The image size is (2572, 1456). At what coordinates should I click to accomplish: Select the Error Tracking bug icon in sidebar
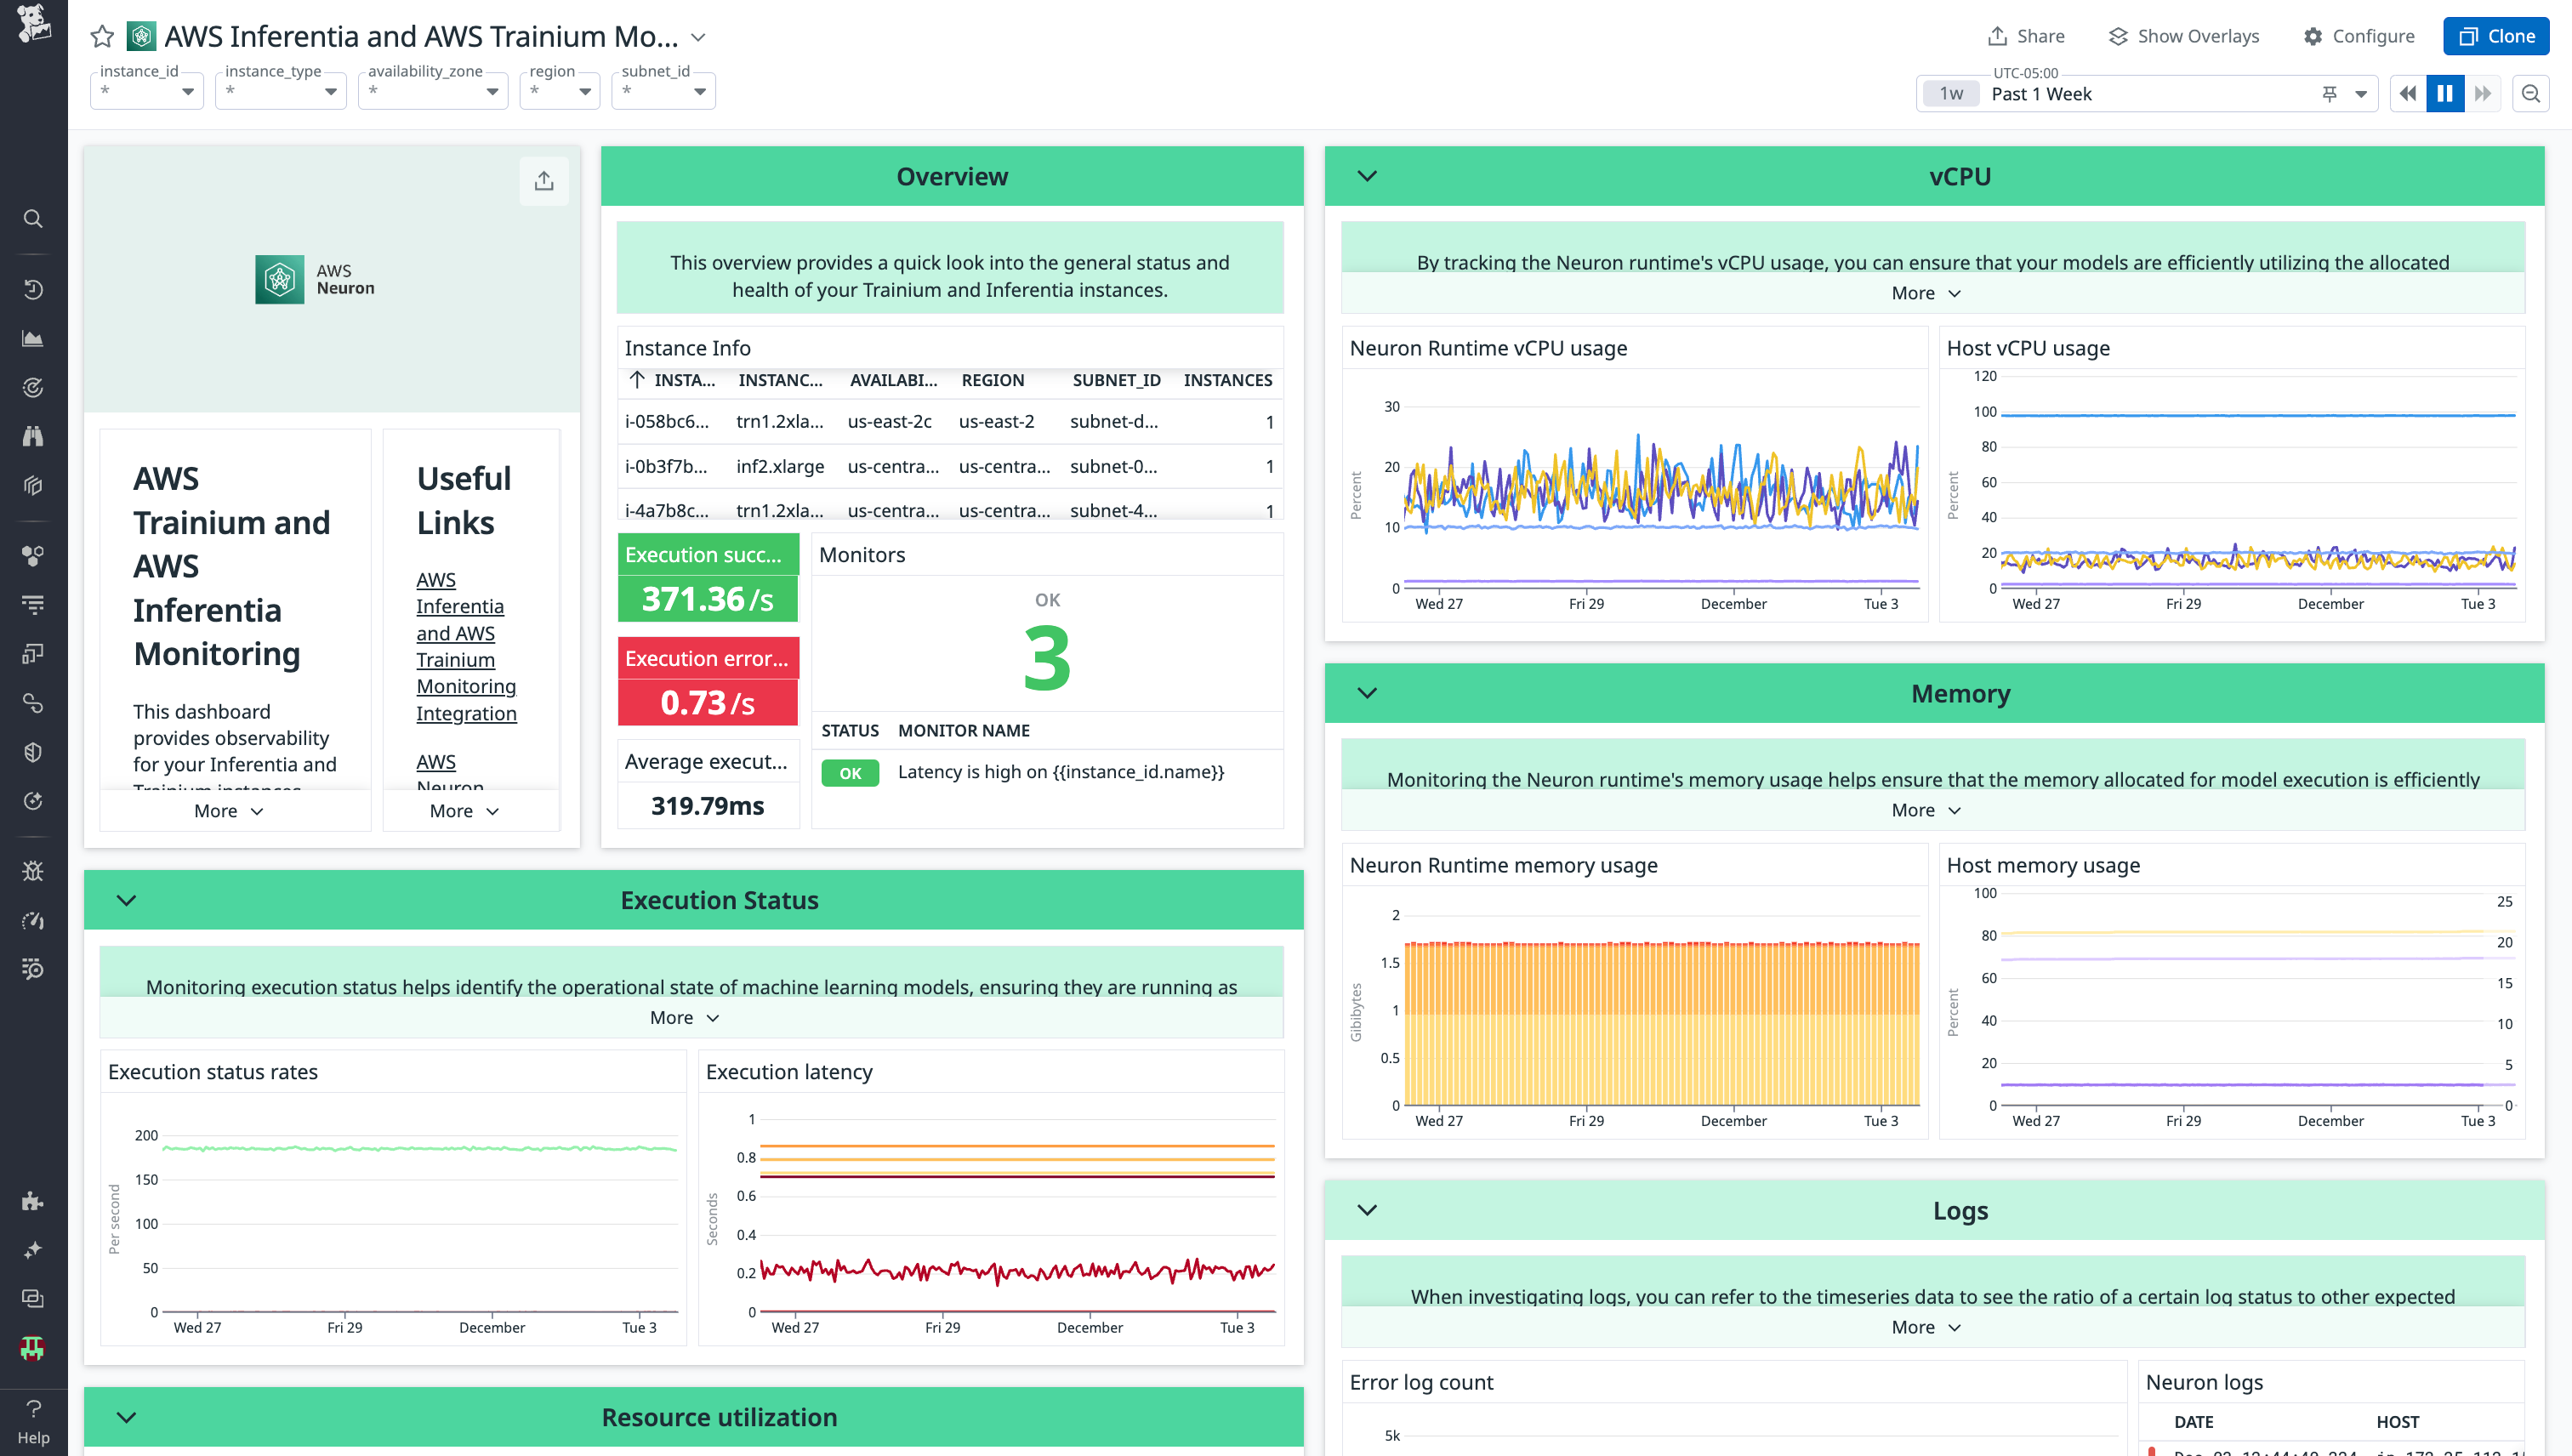[33, 871]
